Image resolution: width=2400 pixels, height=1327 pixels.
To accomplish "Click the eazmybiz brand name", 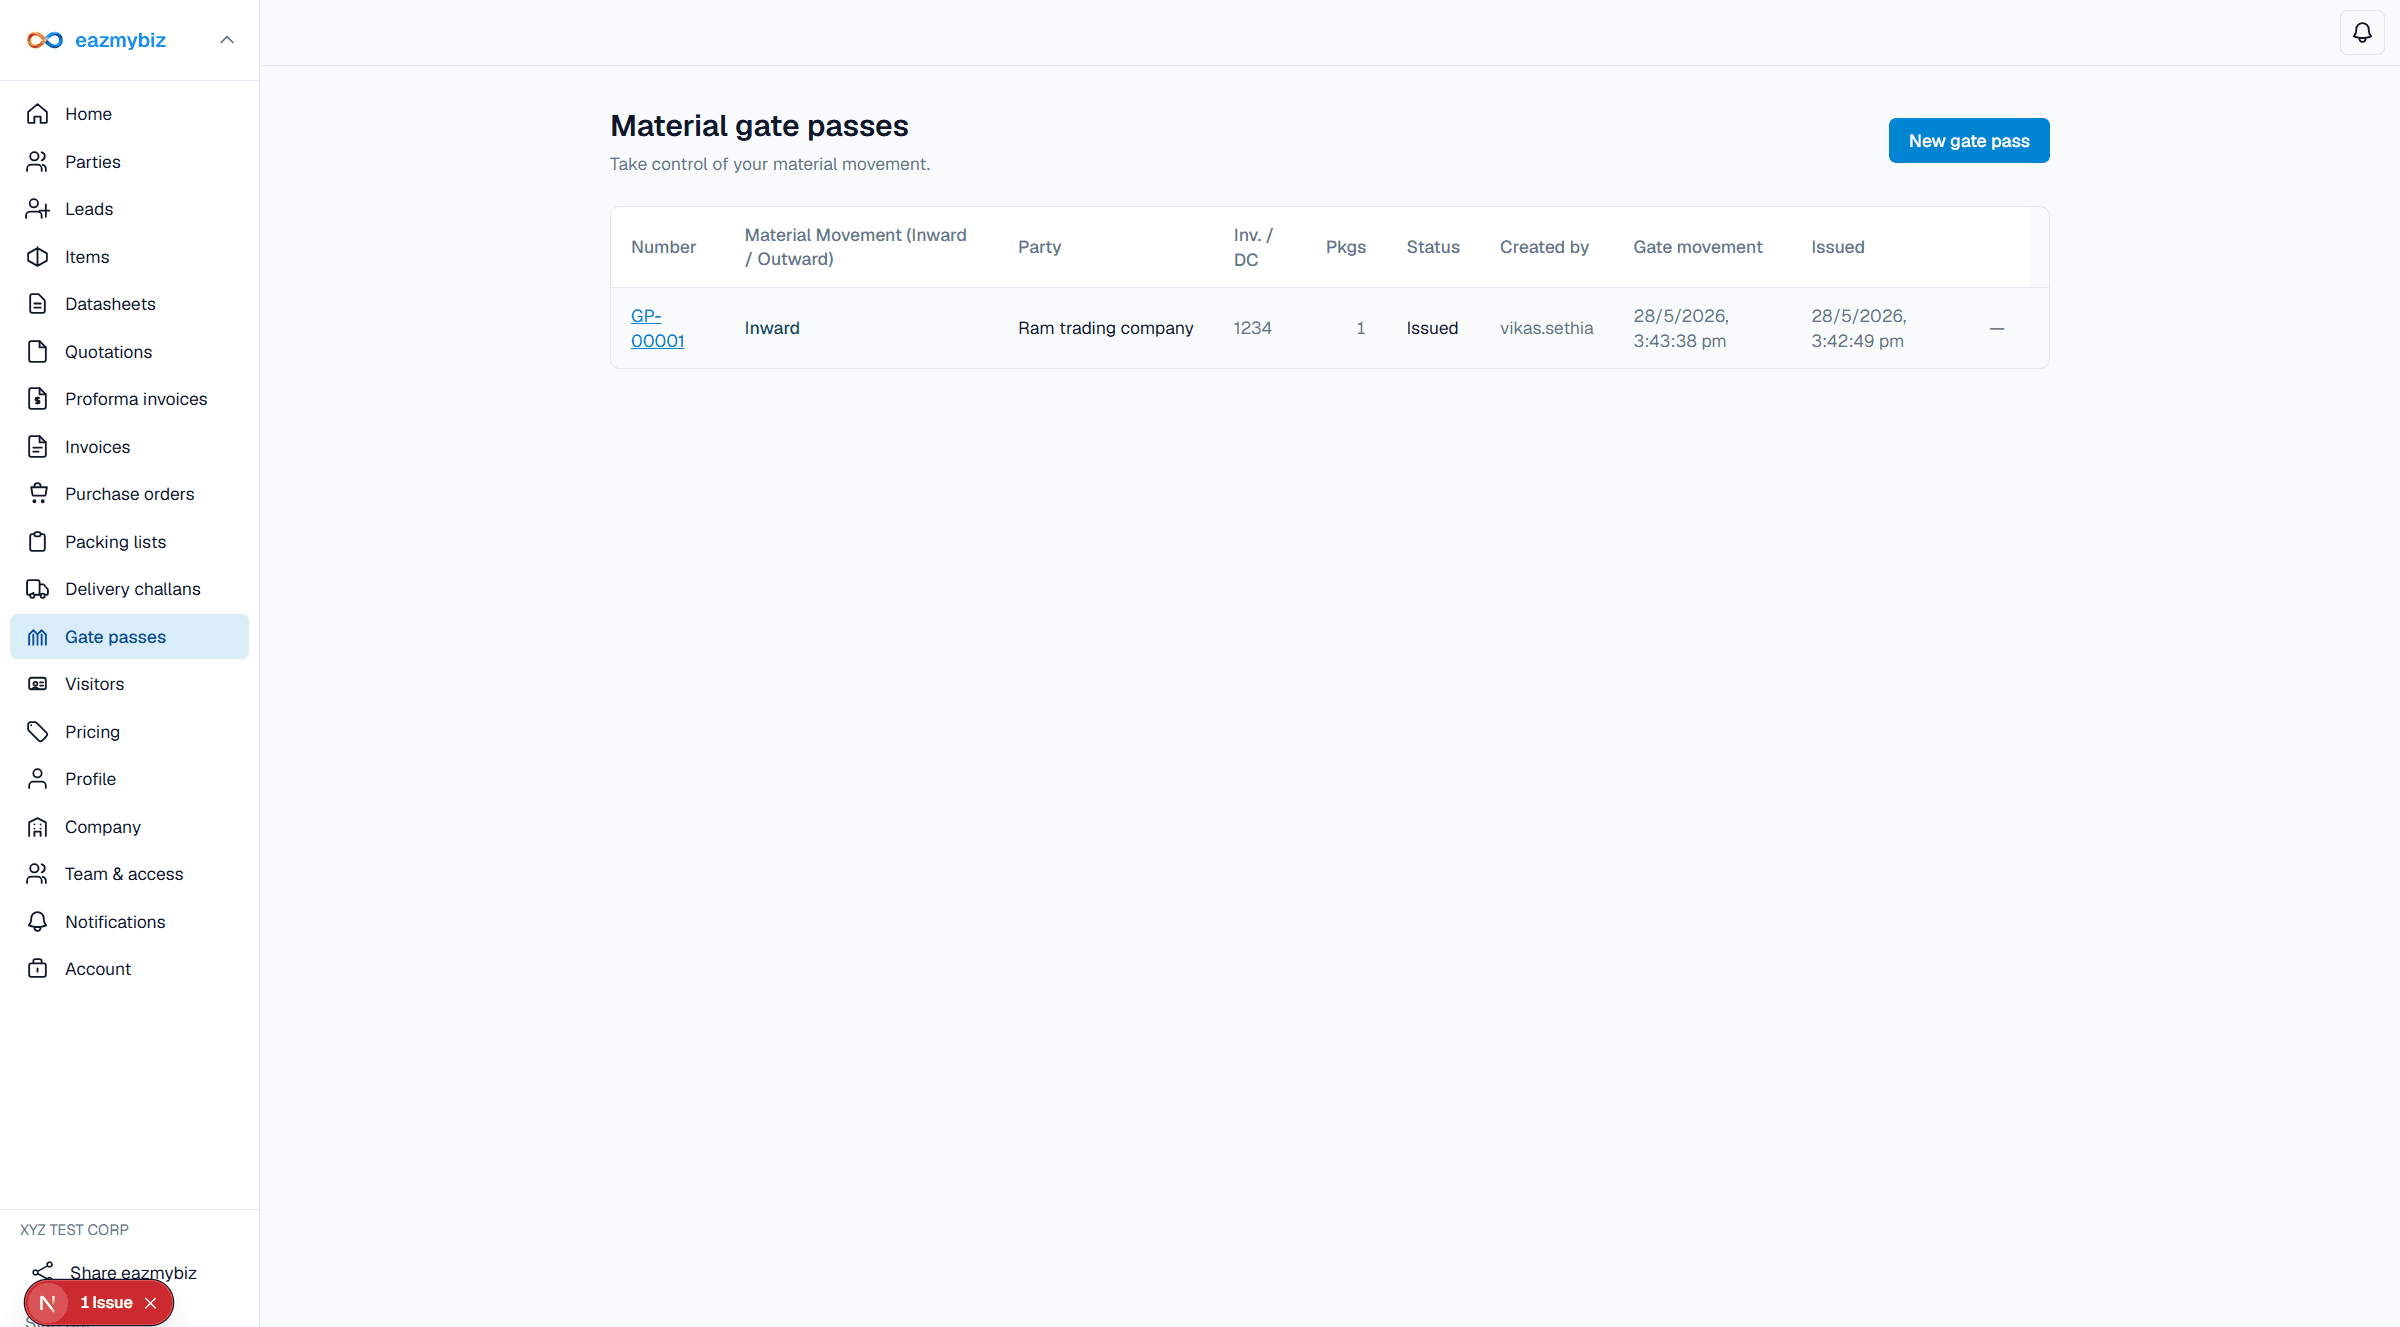I will tap(120, 40).
